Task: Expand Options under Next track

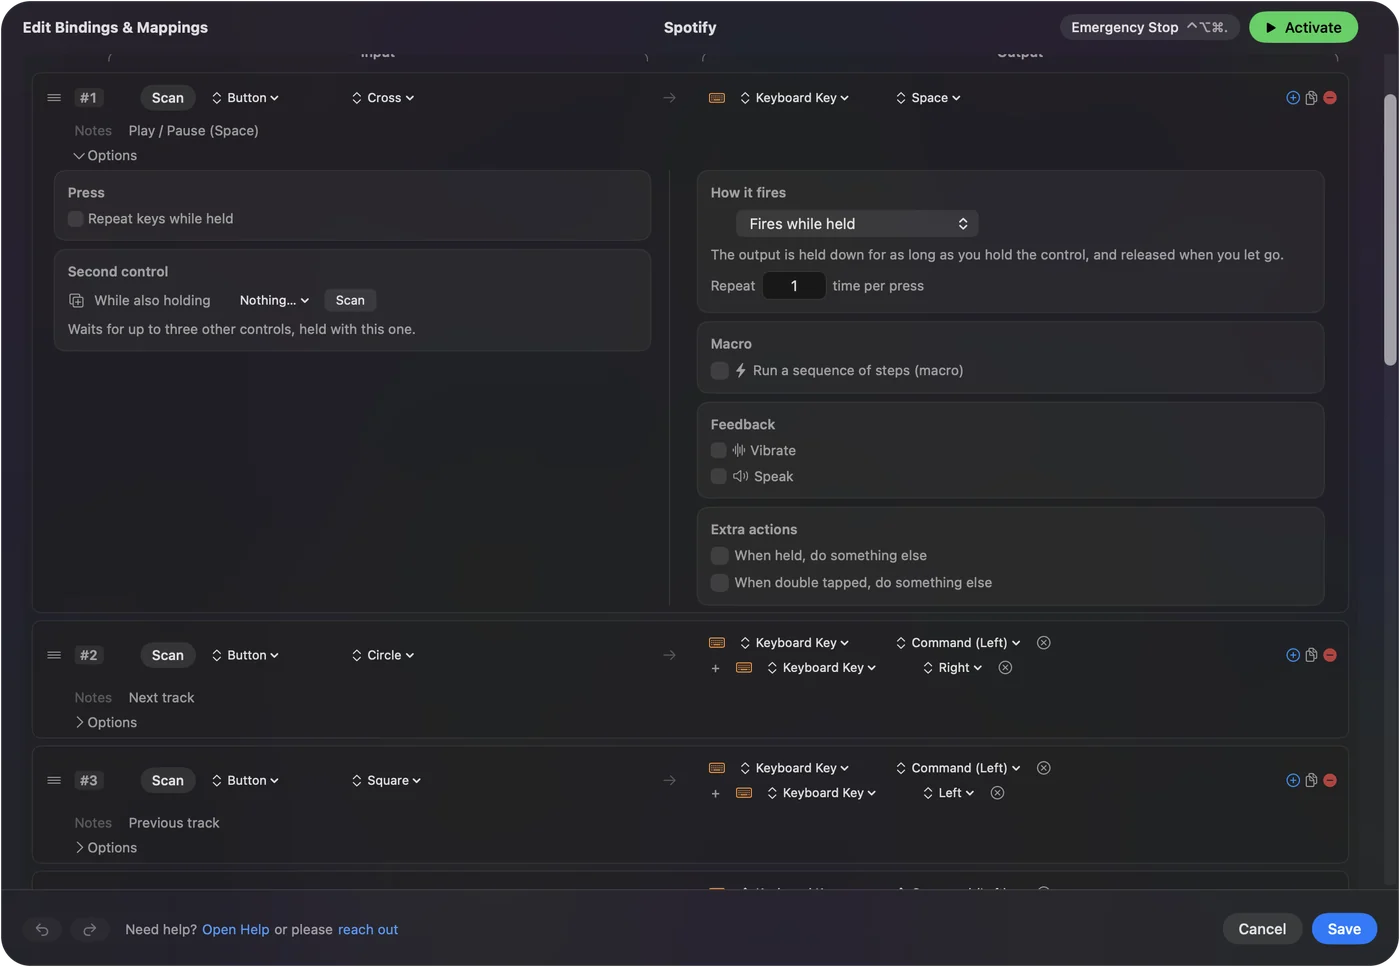Action: pos(105,723)
